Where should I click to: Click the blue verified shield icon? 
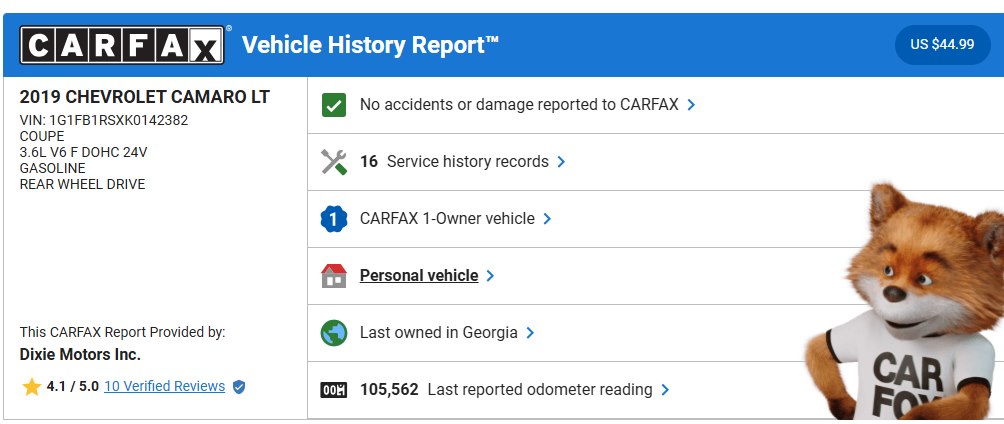tap(239, 387)
